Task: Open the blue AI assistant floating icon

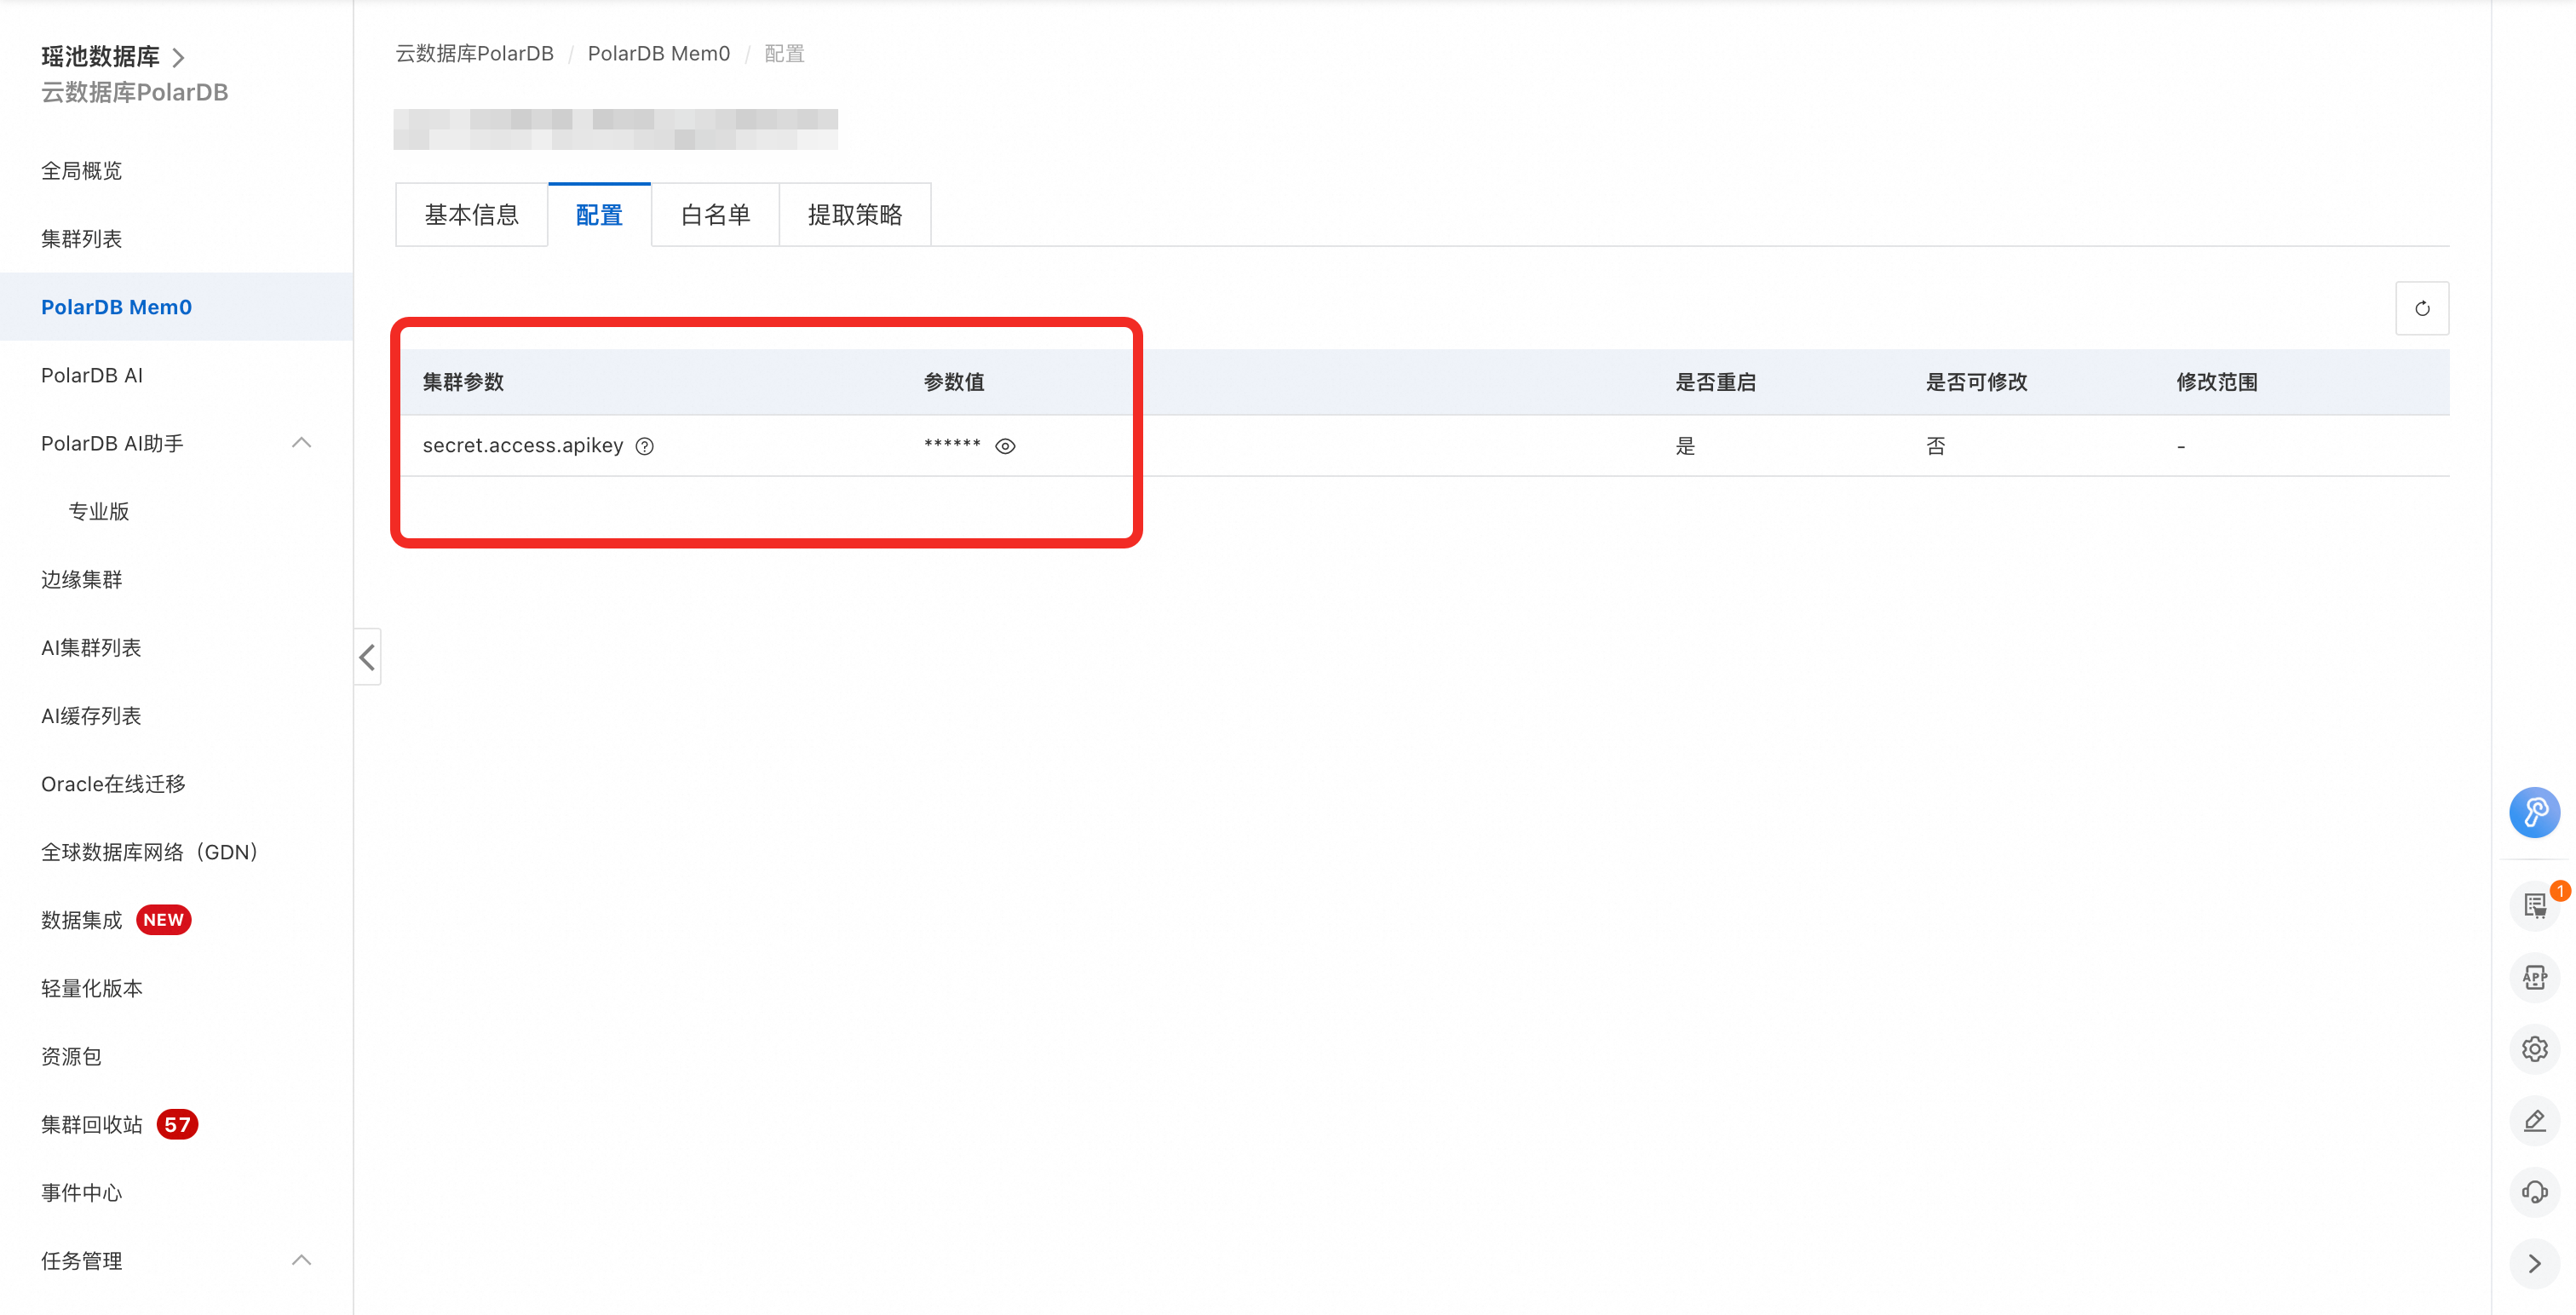Action: point(2534,812)
